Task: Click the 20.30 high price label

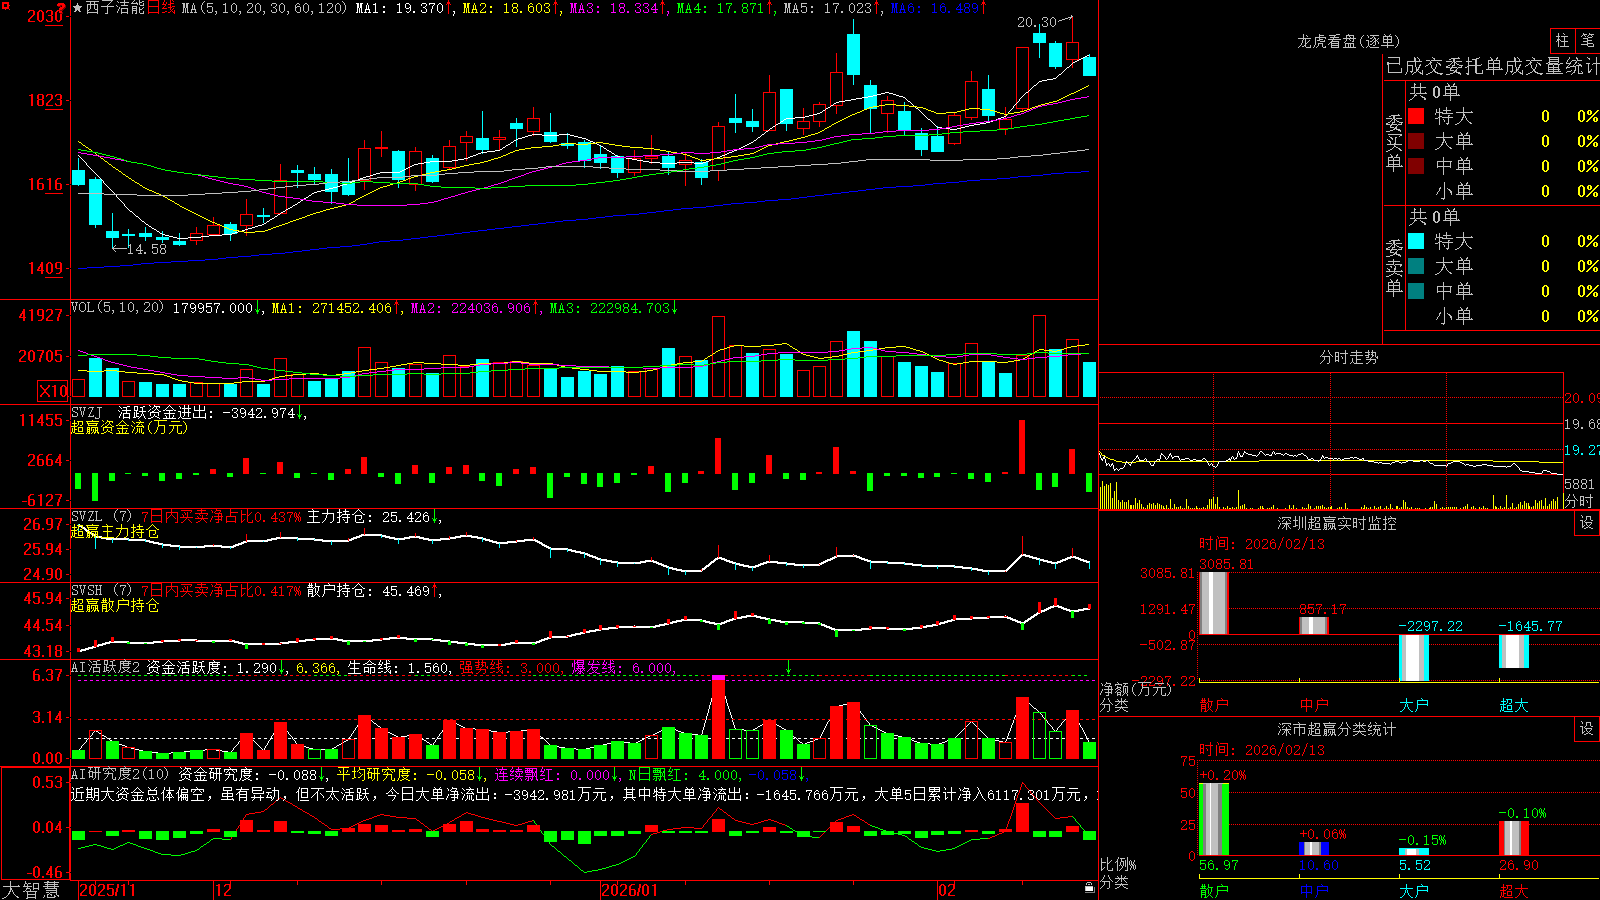Action: [1036, 22]
